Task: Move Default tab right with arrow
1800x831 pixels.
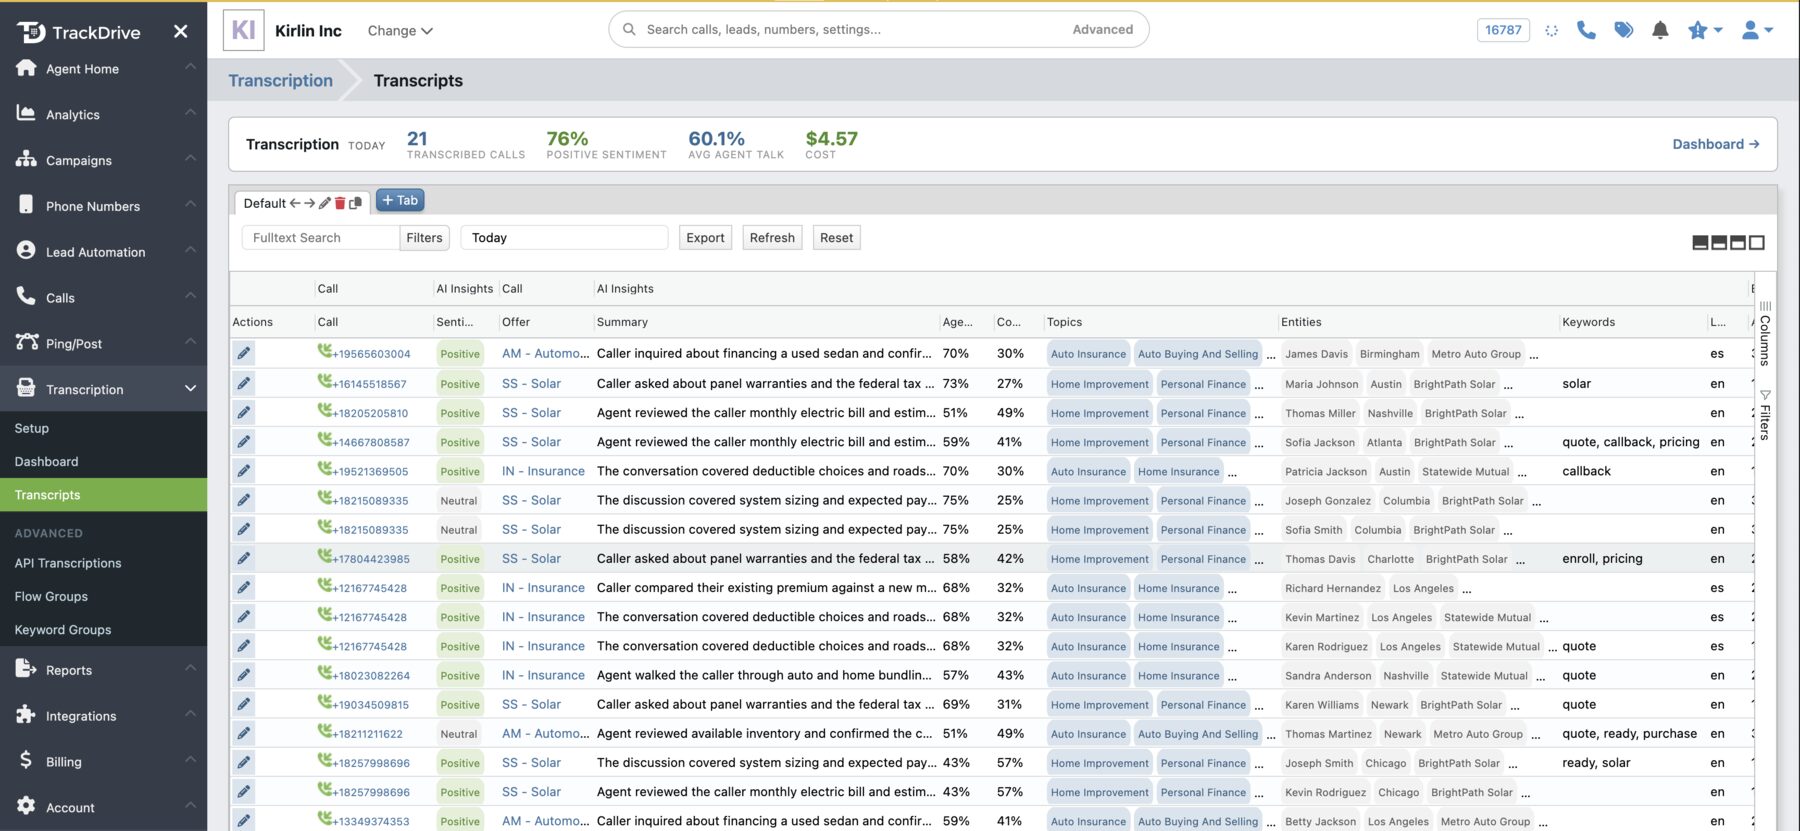Action: tap(310, 203)
